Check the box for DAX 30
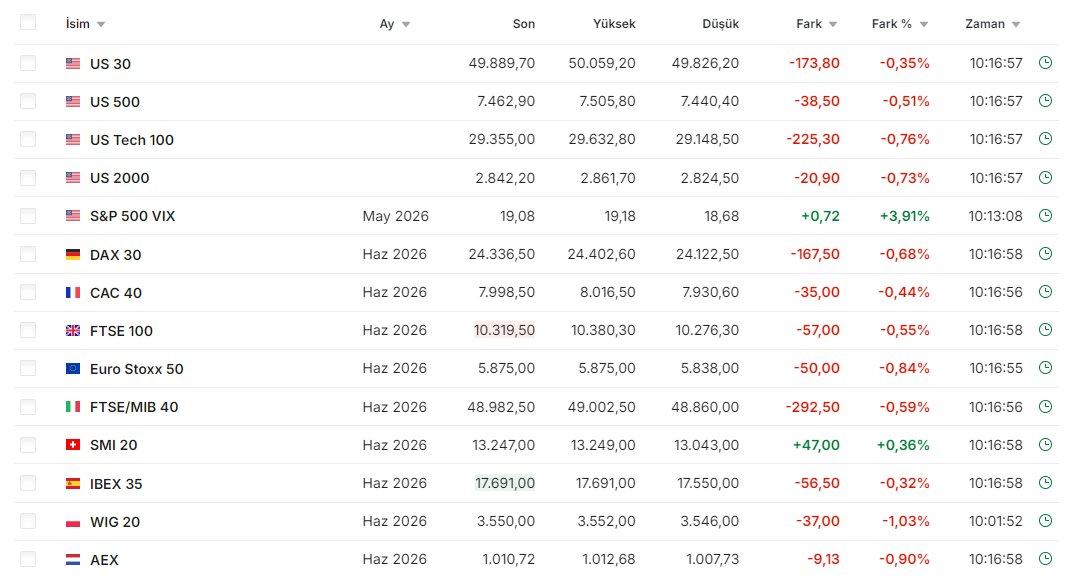 click(28, 254)
